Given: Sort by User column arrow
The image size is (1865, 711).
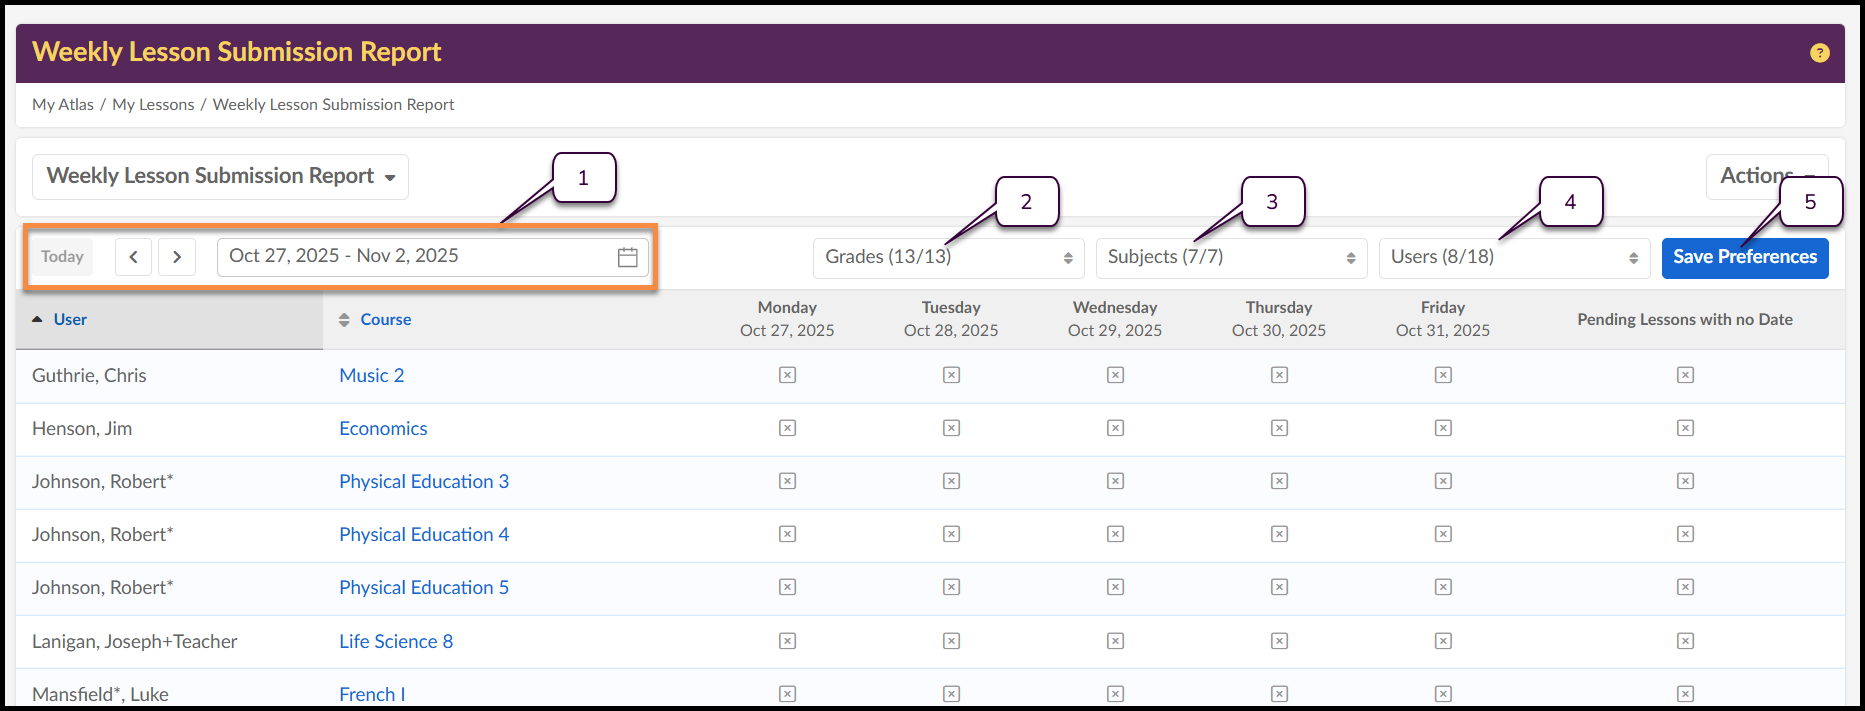Looking at the screenshot, I should pyautogui.click(x=37, y=319).
